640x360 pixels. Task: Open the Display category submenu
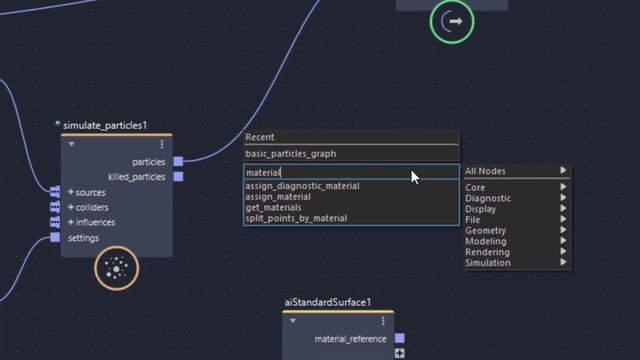coord(517,209)
